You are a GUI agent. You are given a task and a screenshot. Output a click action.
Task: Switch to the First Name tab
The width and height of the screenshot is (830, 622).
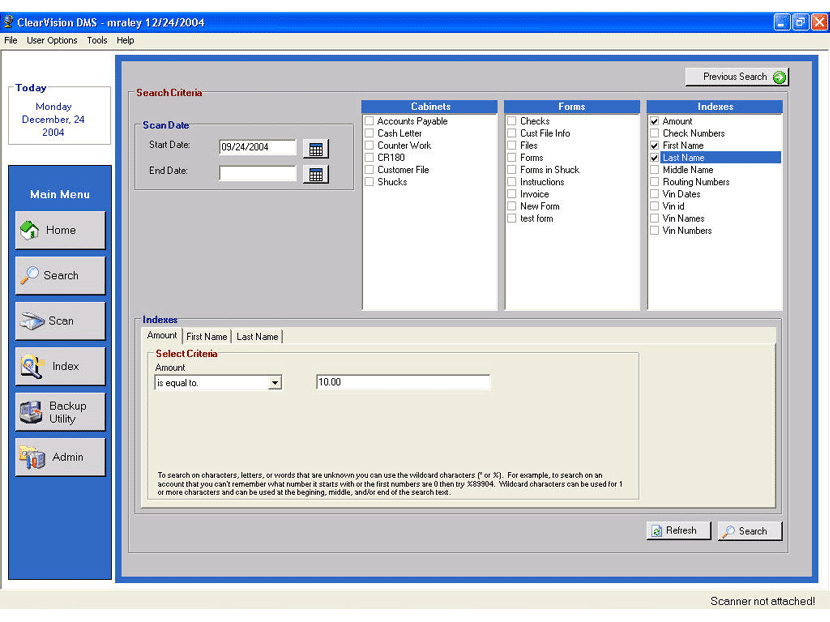tap(207, 337)
